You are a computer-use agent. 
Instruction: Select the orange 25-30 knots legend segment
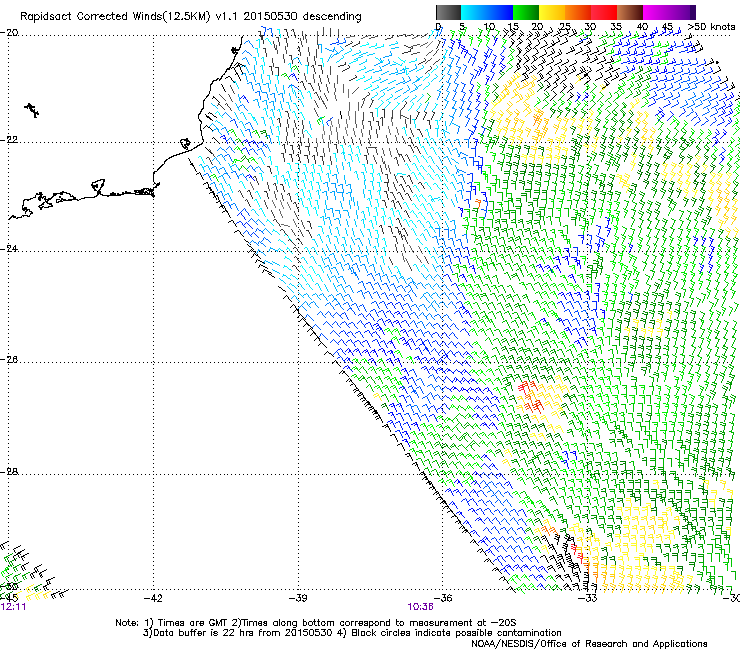click(x=578, y=12)
